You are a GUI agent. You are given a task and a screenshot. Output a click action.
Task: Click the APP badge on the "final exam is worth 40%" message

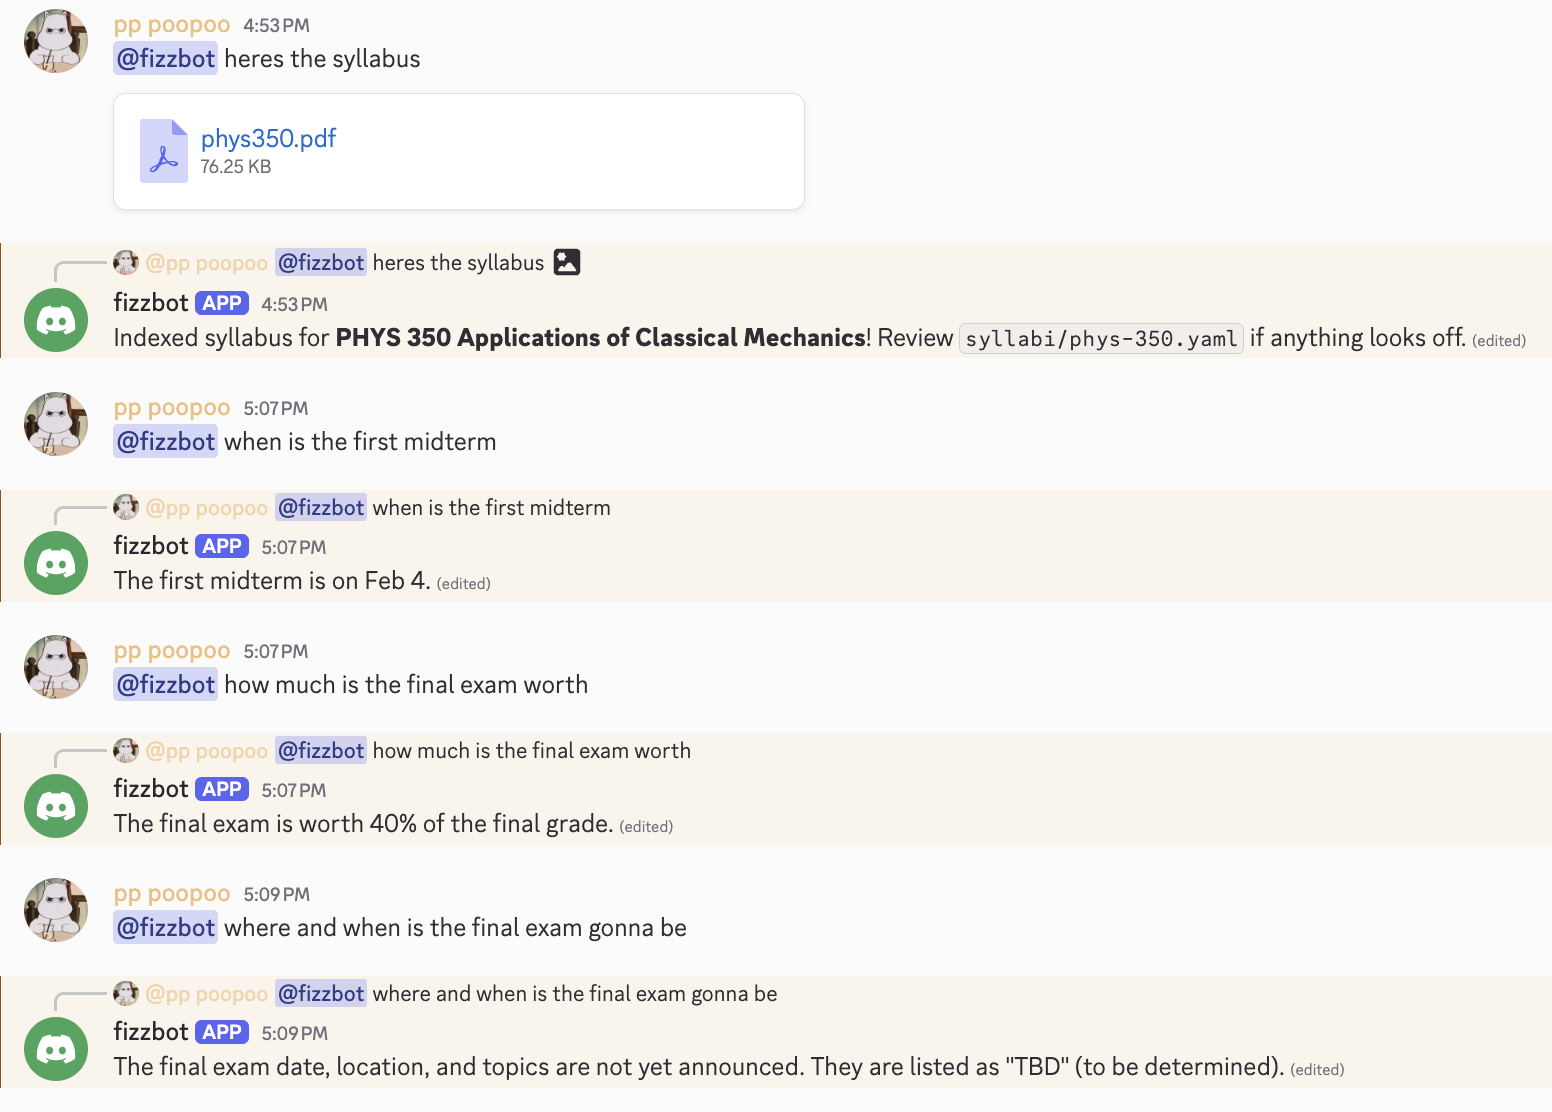point(222,789)
